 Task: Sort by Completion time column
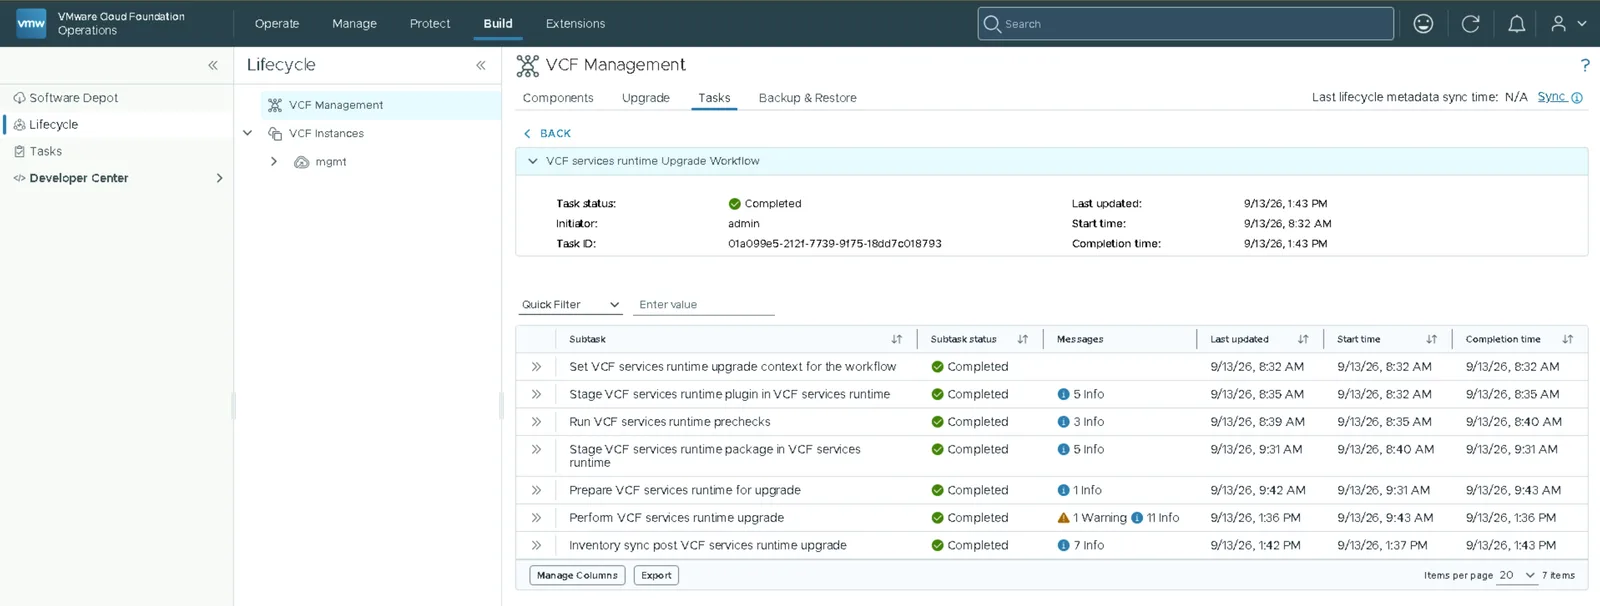click(x=1567, y=339)
